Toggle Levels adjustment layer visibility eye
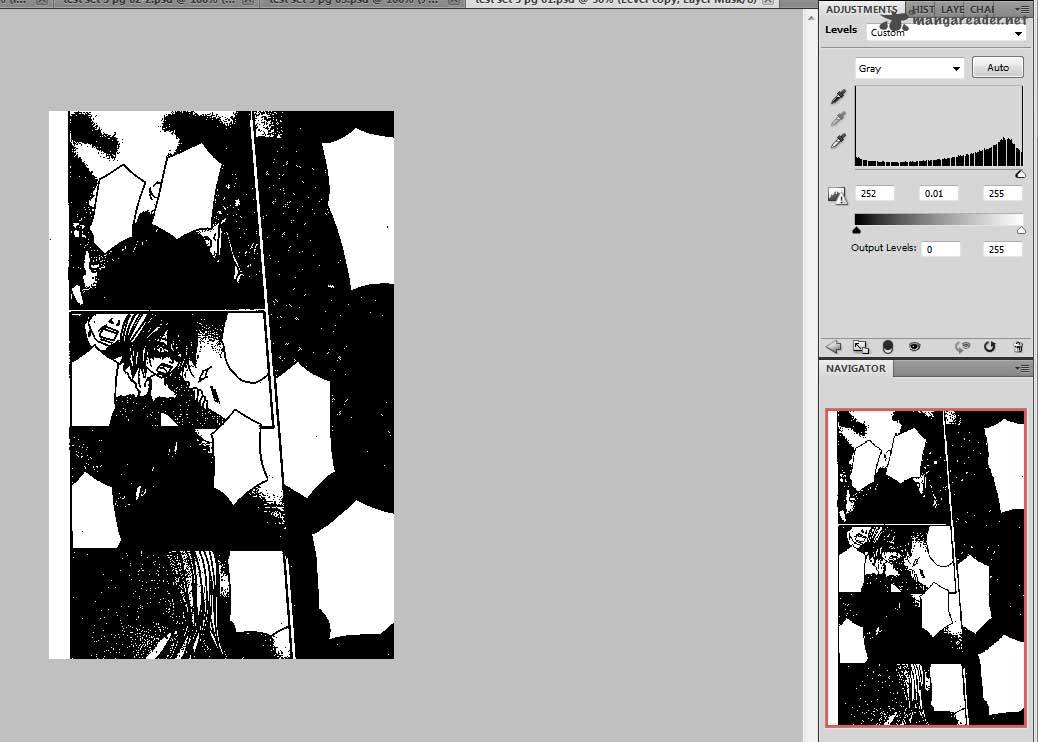 tap(914, 346)
